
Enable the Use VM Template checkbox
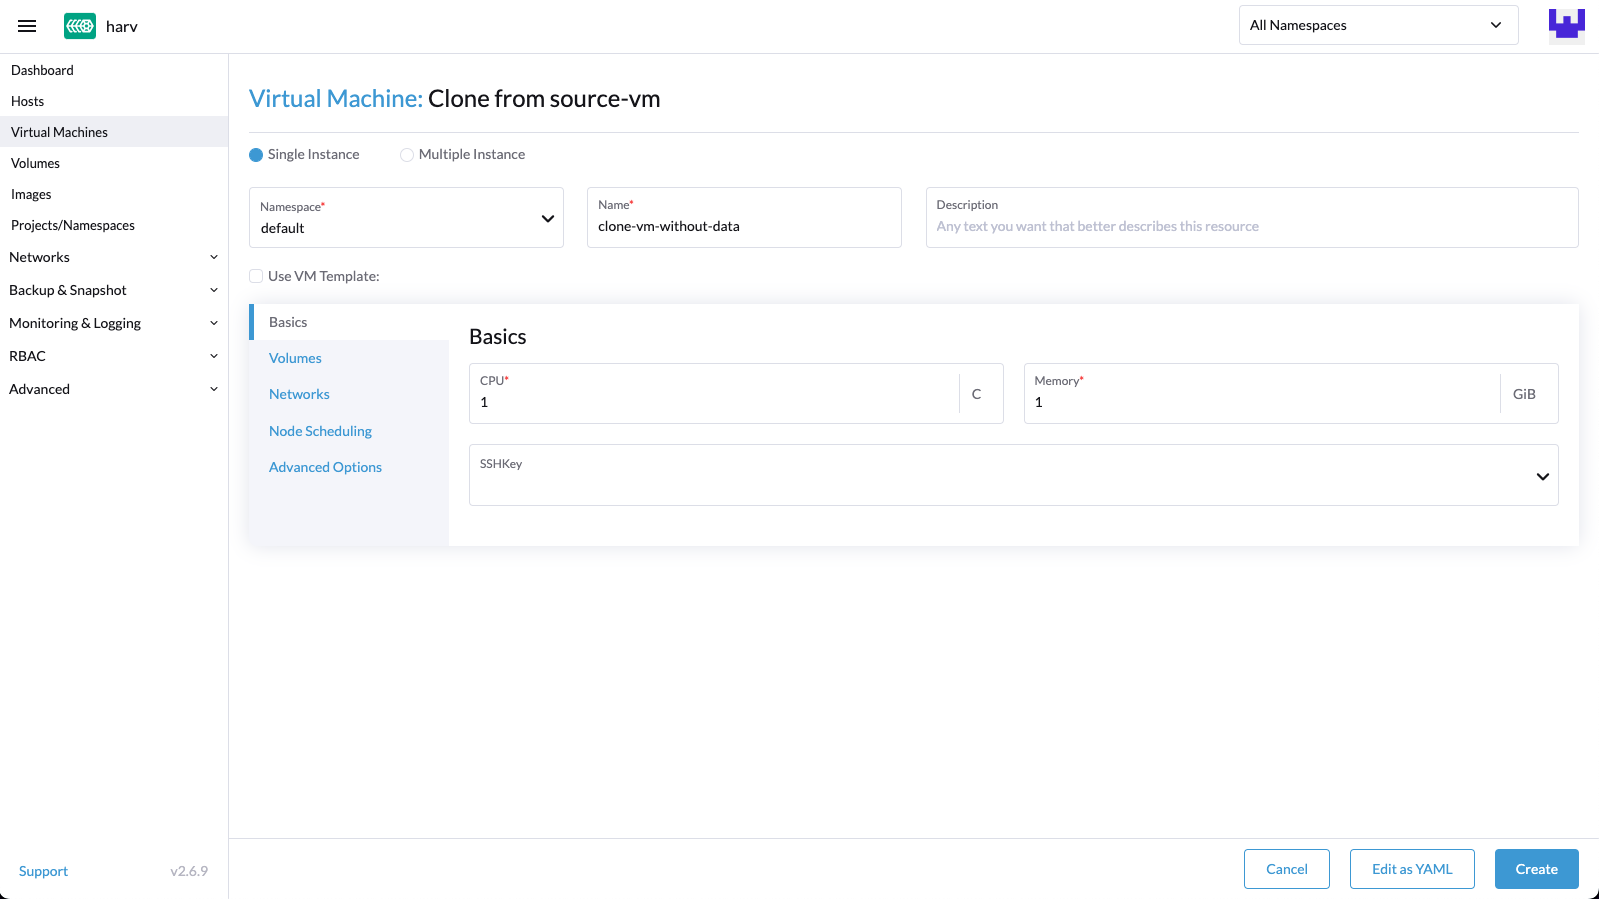[257, 277]
